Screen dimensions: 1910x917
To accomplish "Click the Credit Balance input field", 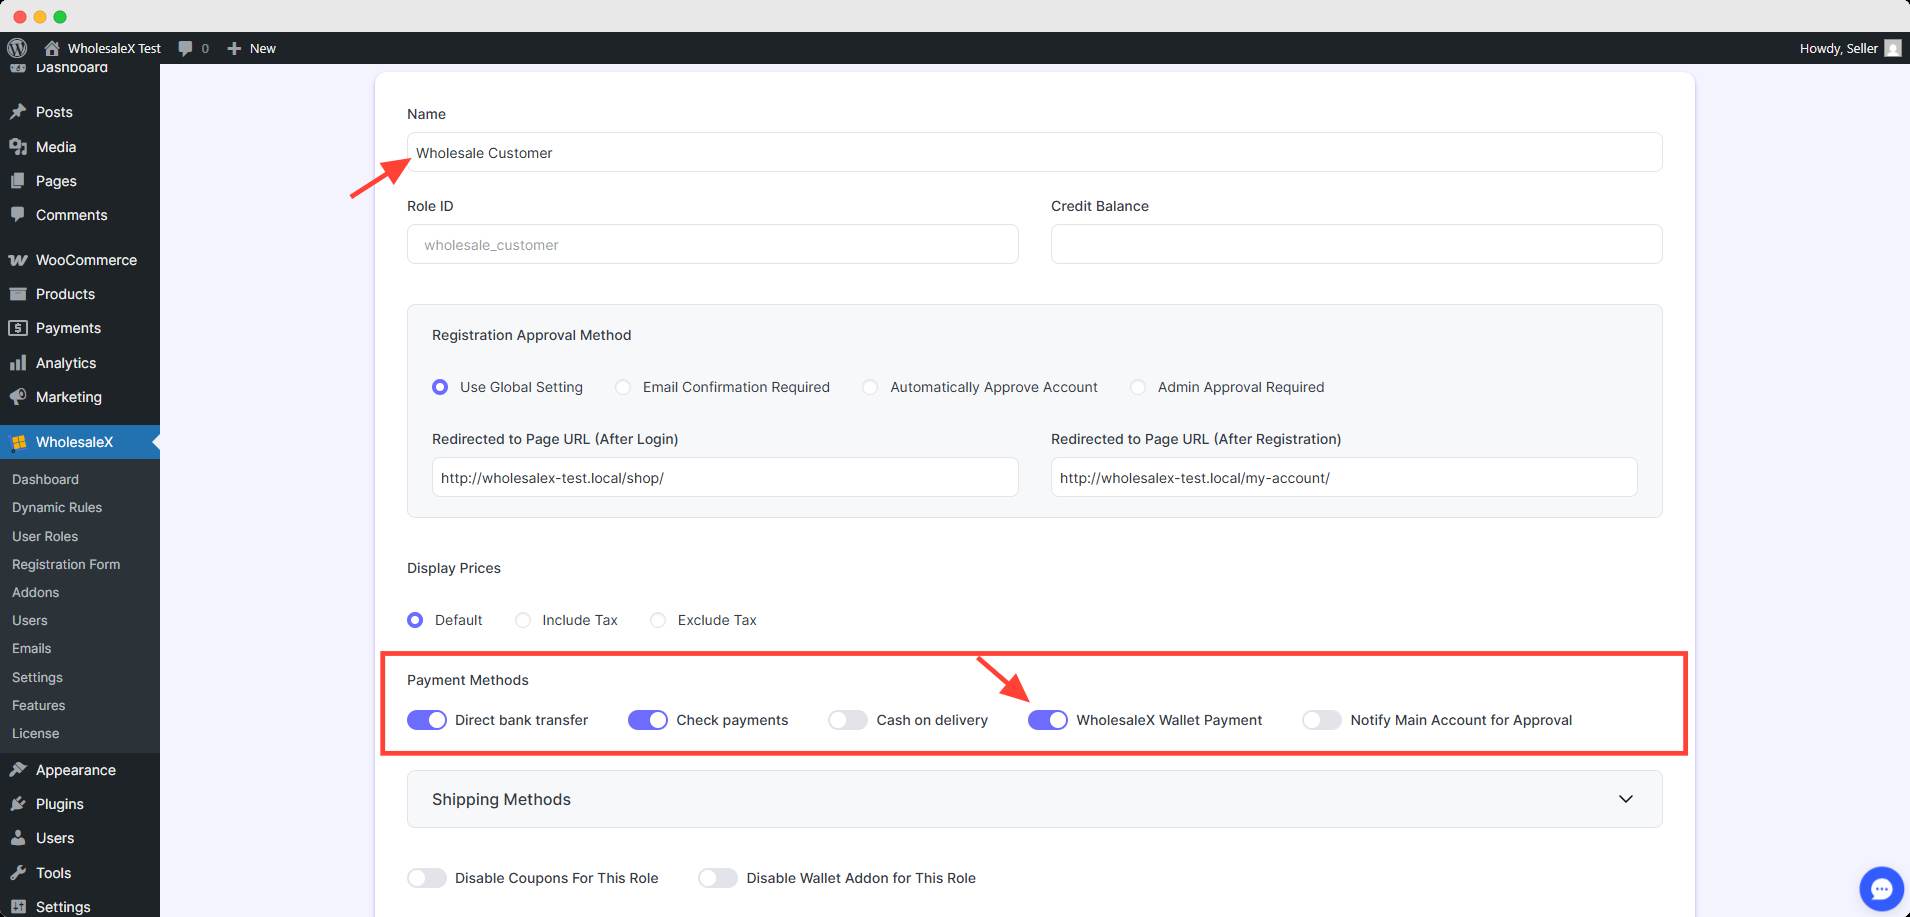I will point(1356,244).
